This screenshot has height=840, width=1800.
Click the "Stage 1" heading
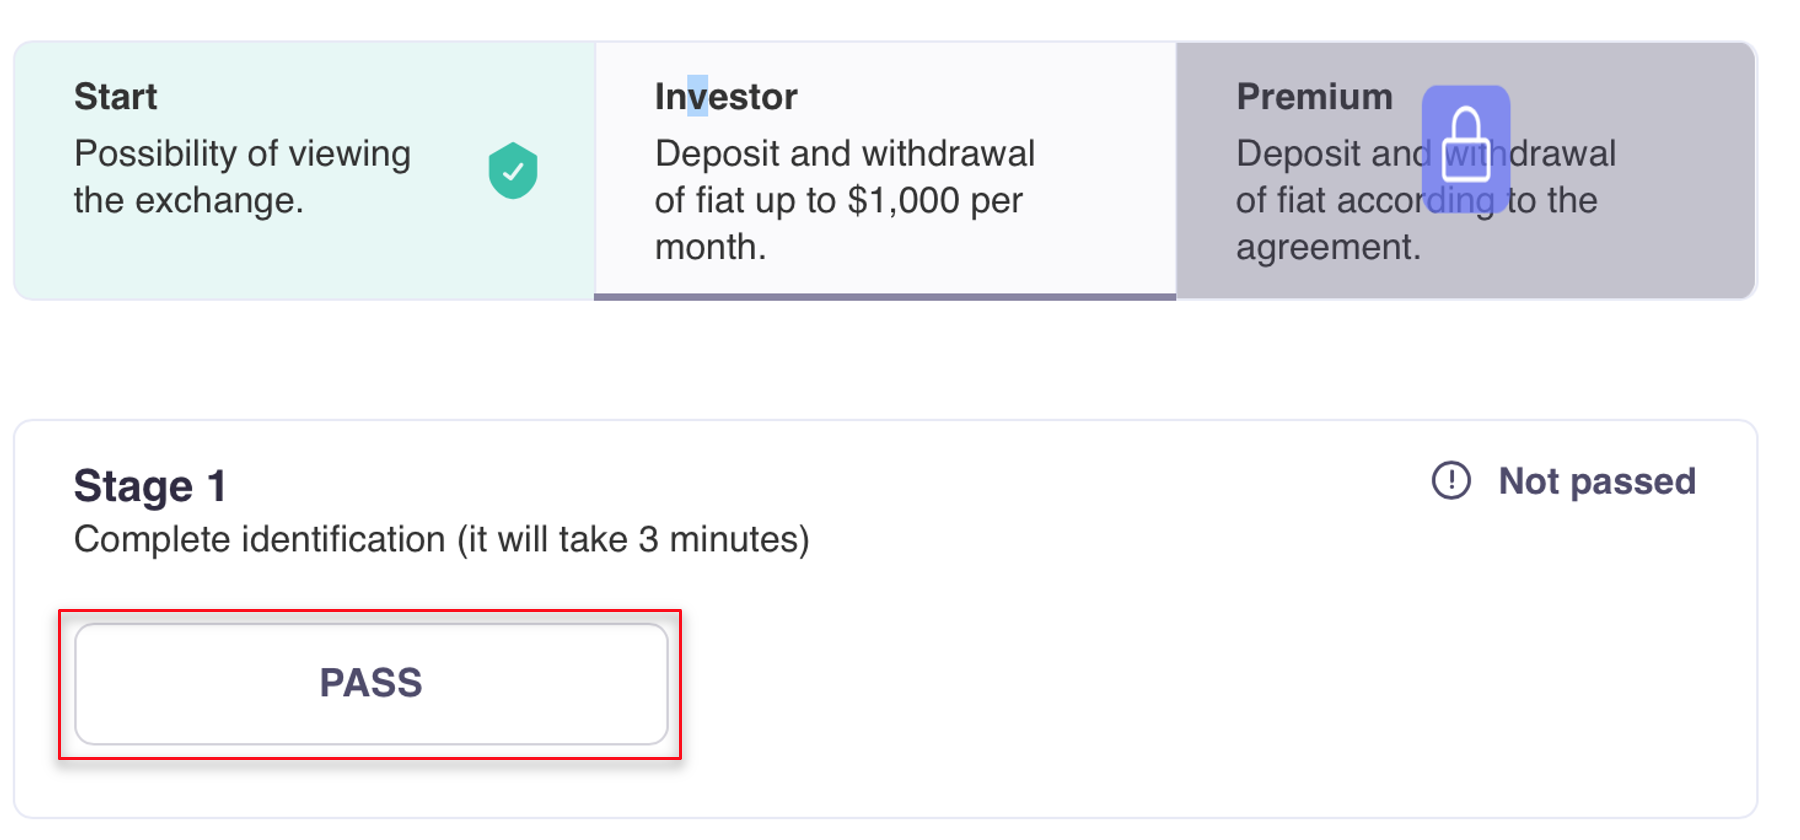150,487
